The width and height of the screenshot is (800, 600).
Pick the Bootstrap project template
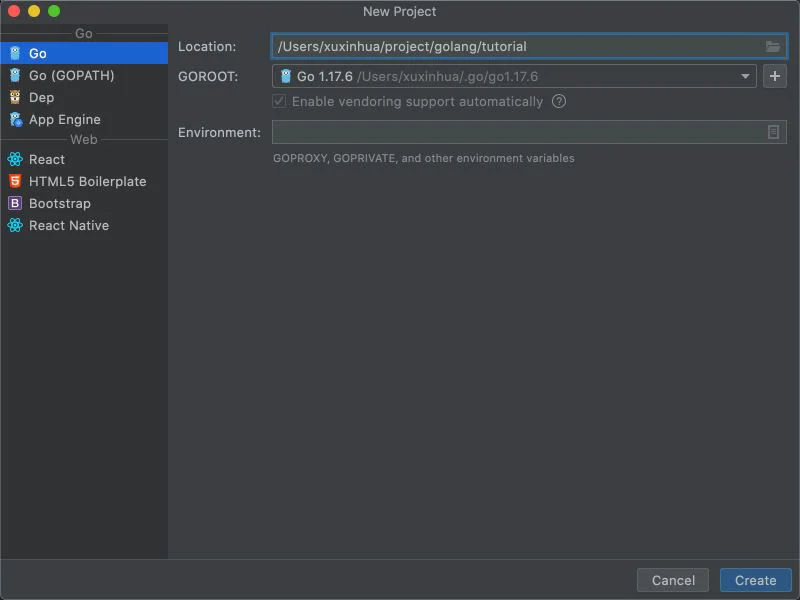point(84,203)
